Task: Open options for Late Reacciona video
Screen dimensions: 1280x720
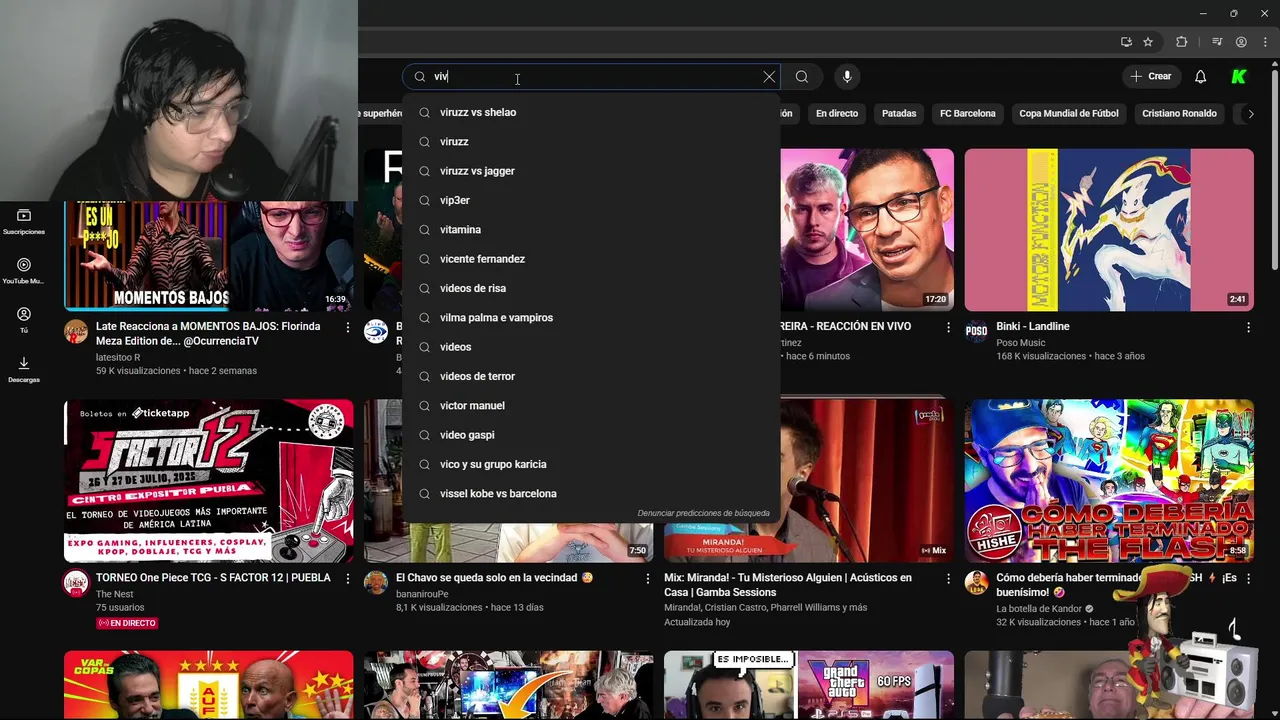Action: [x=348, y=328]
